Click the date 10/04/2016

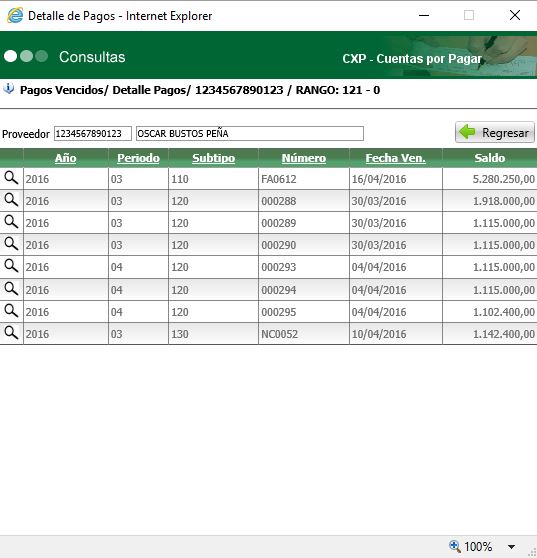pyautogui.click(x=379, y=334)
